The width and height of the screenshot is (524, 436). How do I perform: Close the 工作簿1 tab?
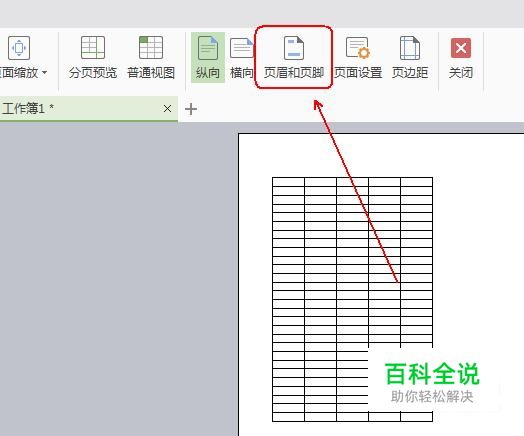click(x=167, y=109)
